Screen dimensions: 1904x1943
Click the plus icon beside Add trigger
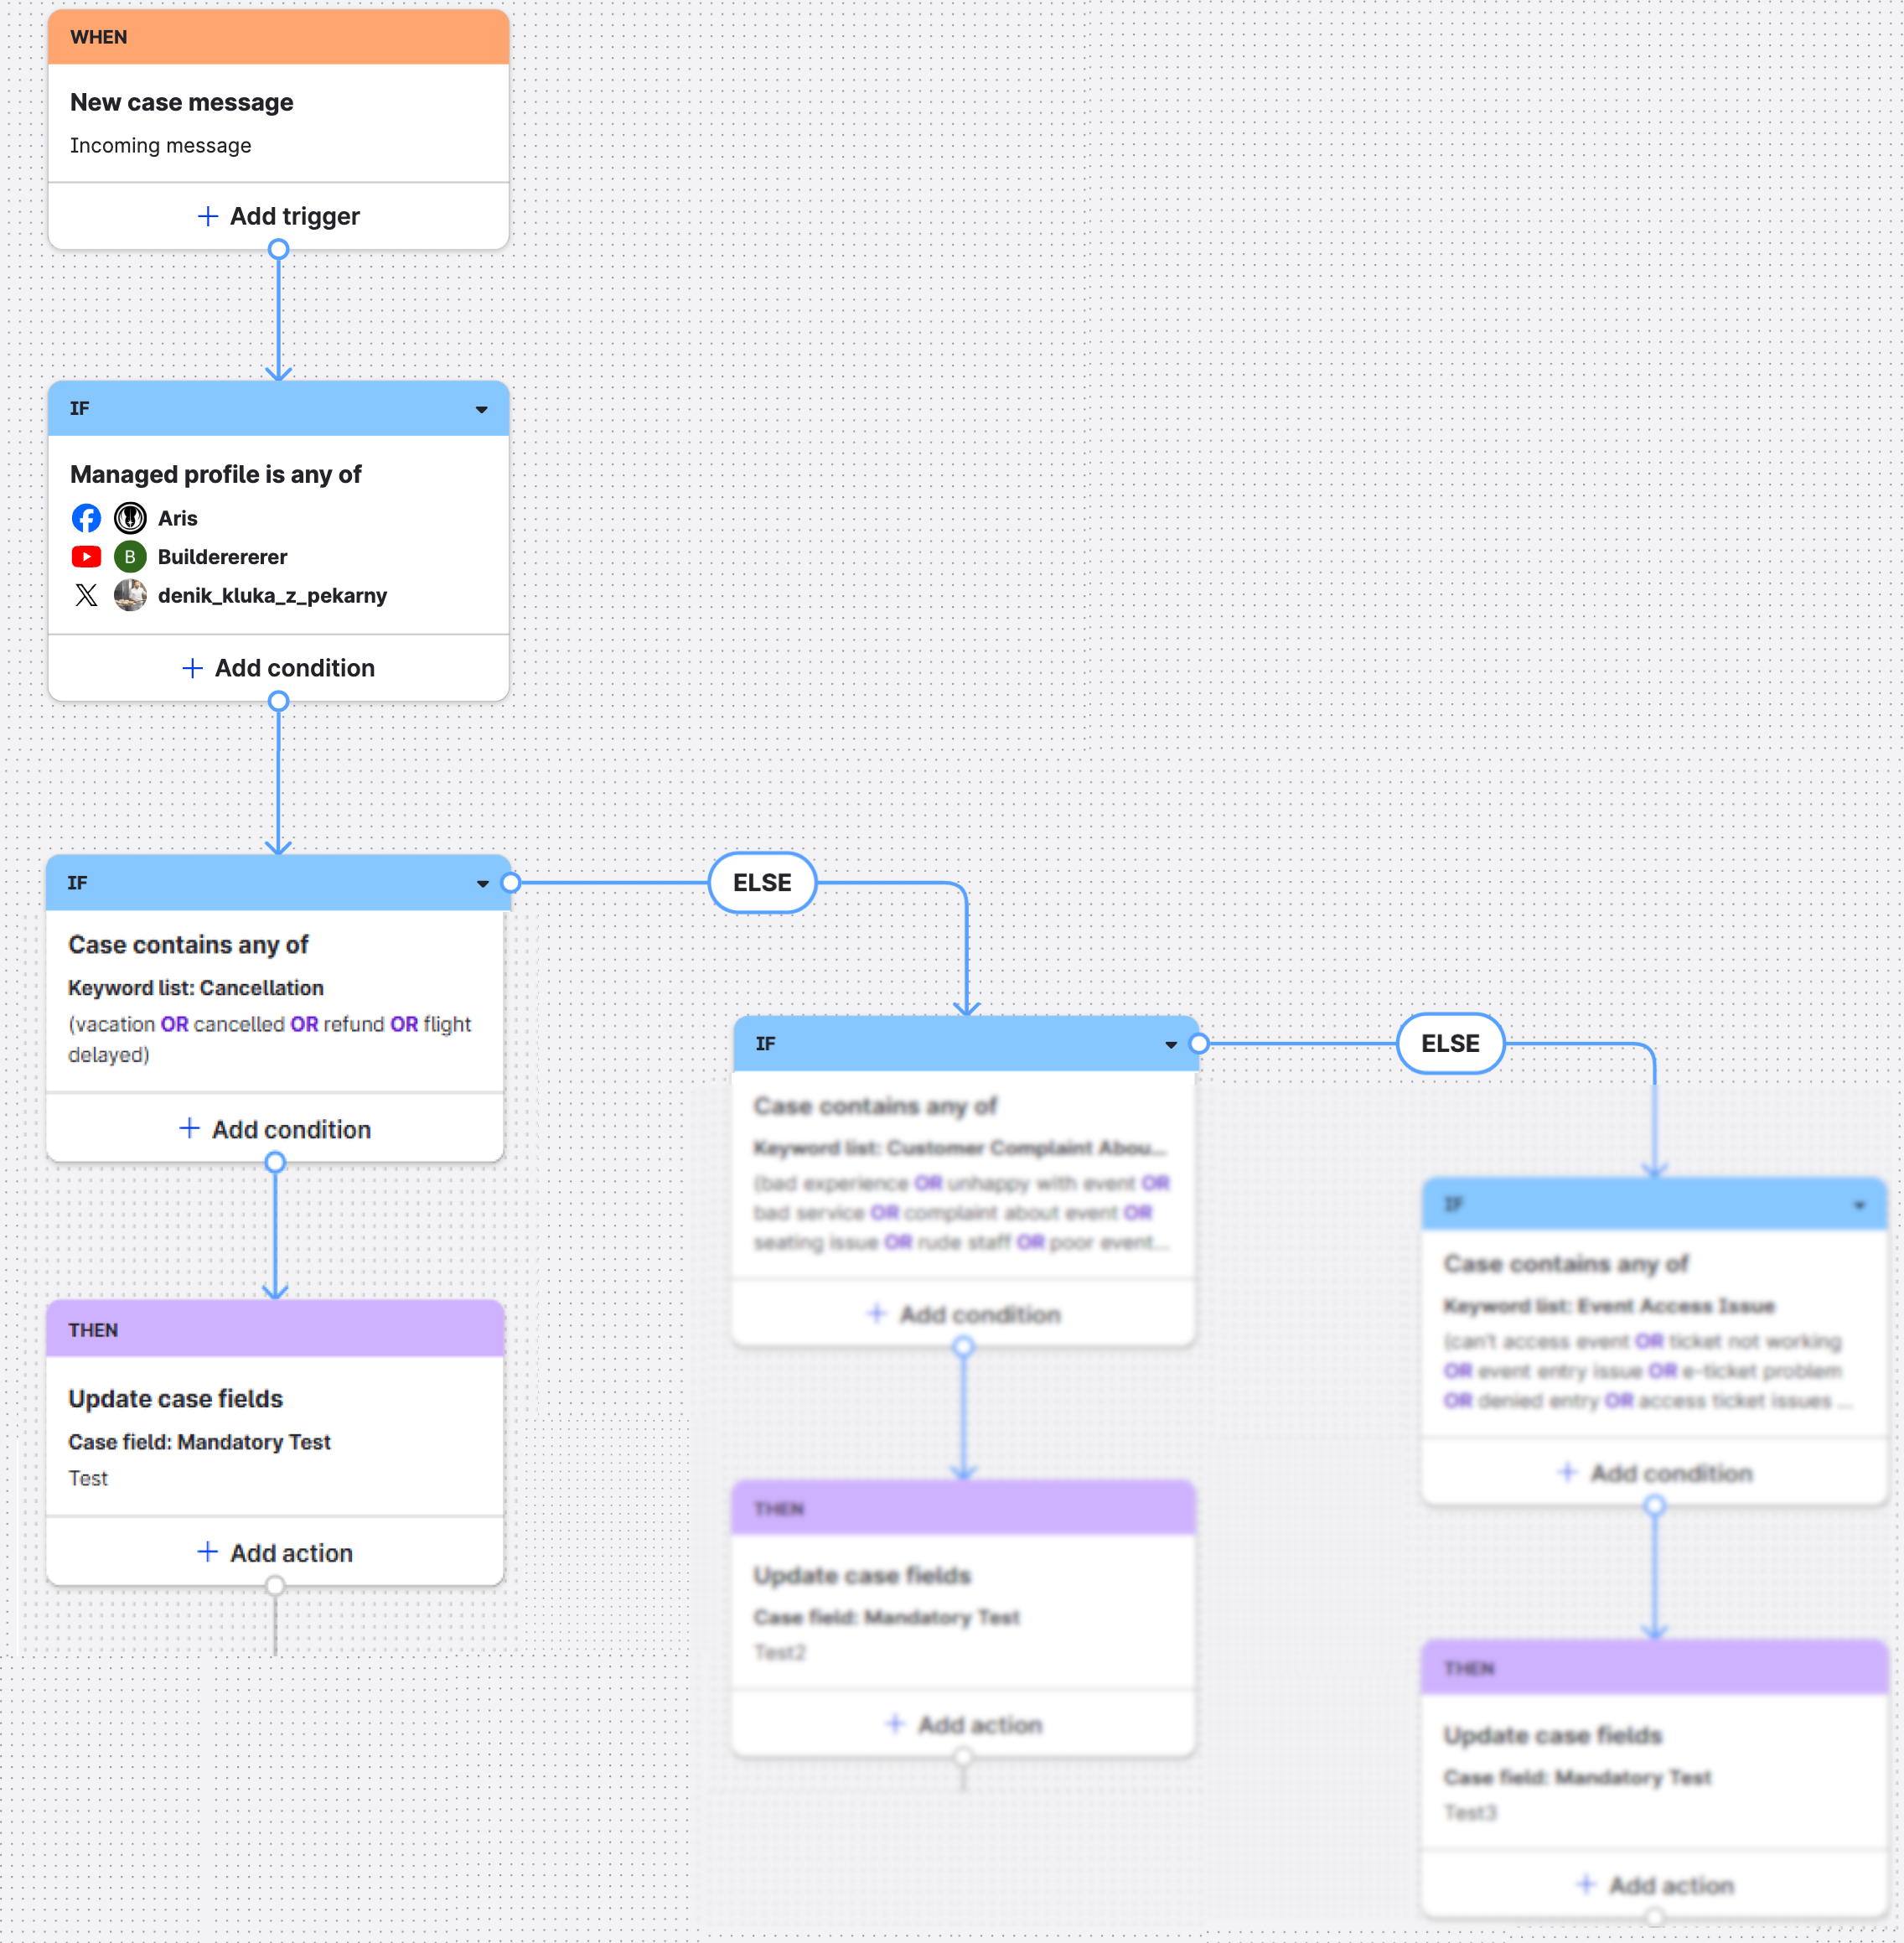point(208,216)
